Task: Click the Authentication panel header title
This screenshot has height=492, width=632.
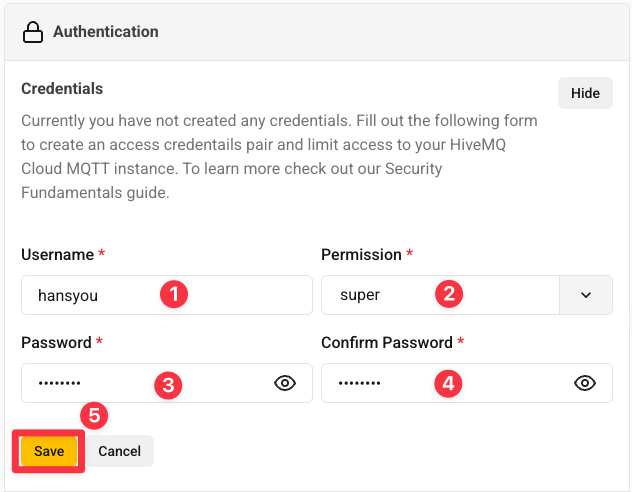Action: [105, 32]
